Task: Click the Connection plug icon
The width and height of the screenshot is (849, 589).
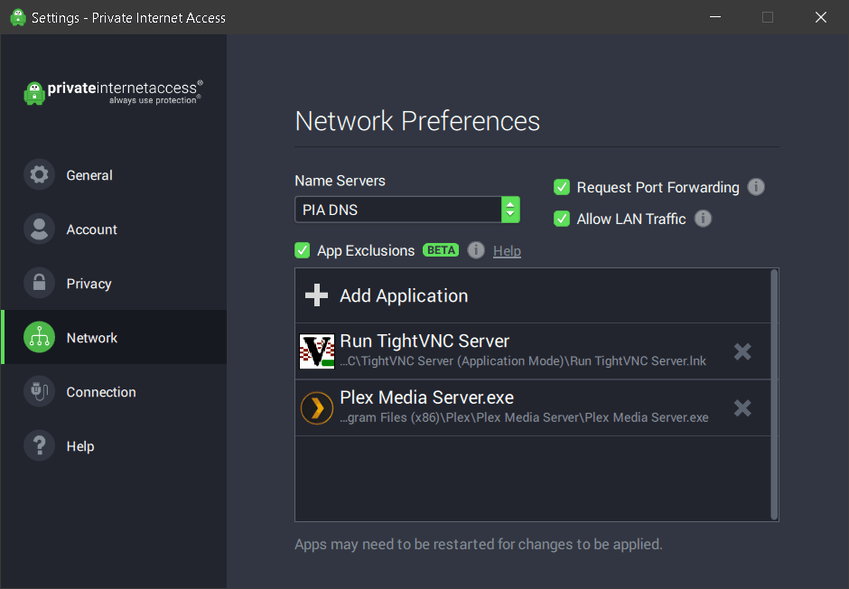Action: [x=39, y=392]
